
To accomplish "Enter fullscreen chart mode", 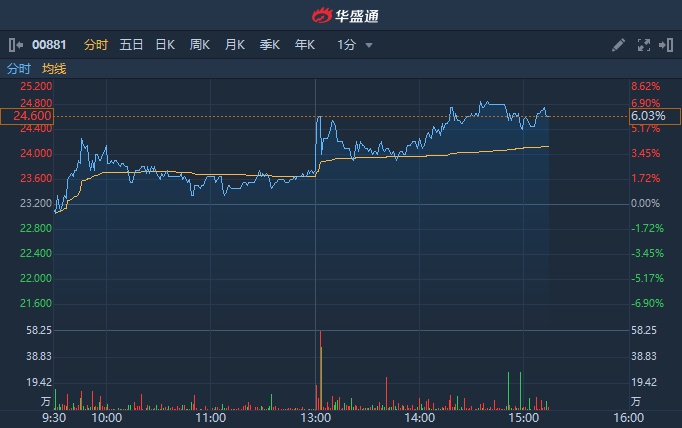I will click(643, 45).
